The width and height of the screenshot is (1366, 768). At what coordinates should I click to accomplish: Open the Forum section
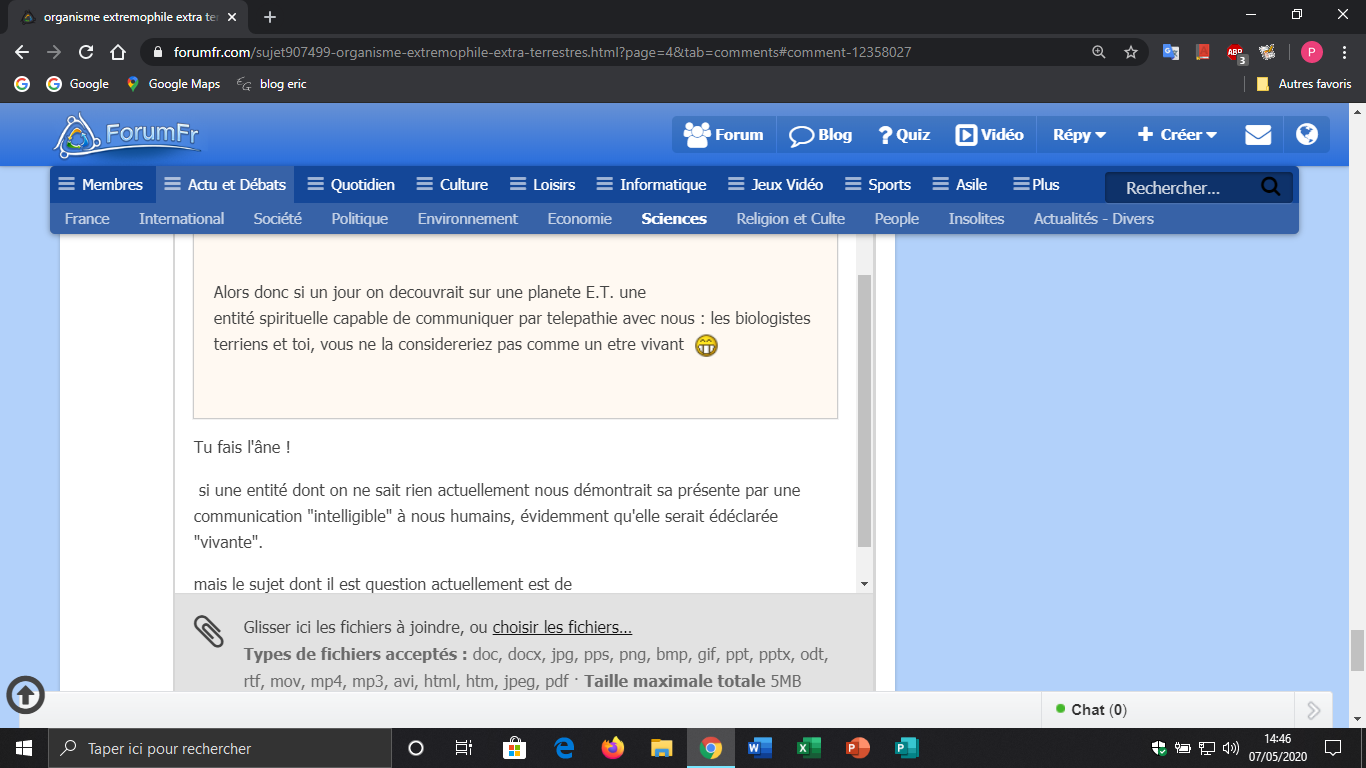[x=723, y=135]
